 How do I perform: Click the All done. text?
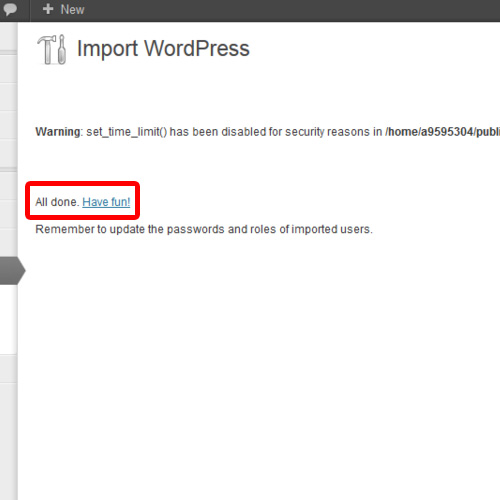click(57, 202)
